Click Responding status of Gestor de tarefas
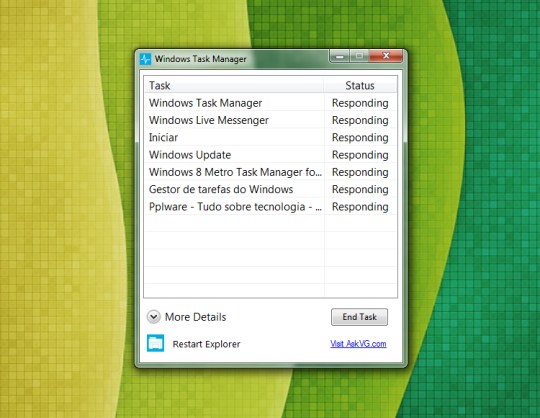This screenshot has width=540, height=418. tap(360, 189)
